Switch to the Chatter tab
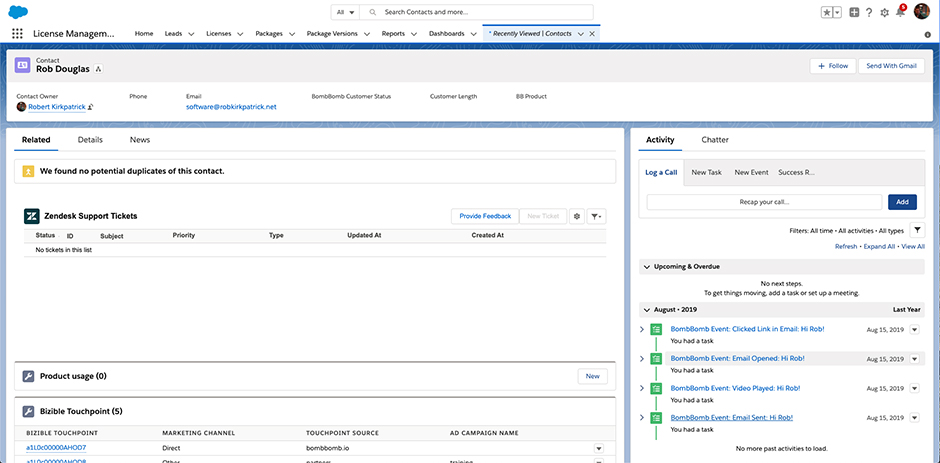Viewport: 940px width, 463px height. click(715, 140)
